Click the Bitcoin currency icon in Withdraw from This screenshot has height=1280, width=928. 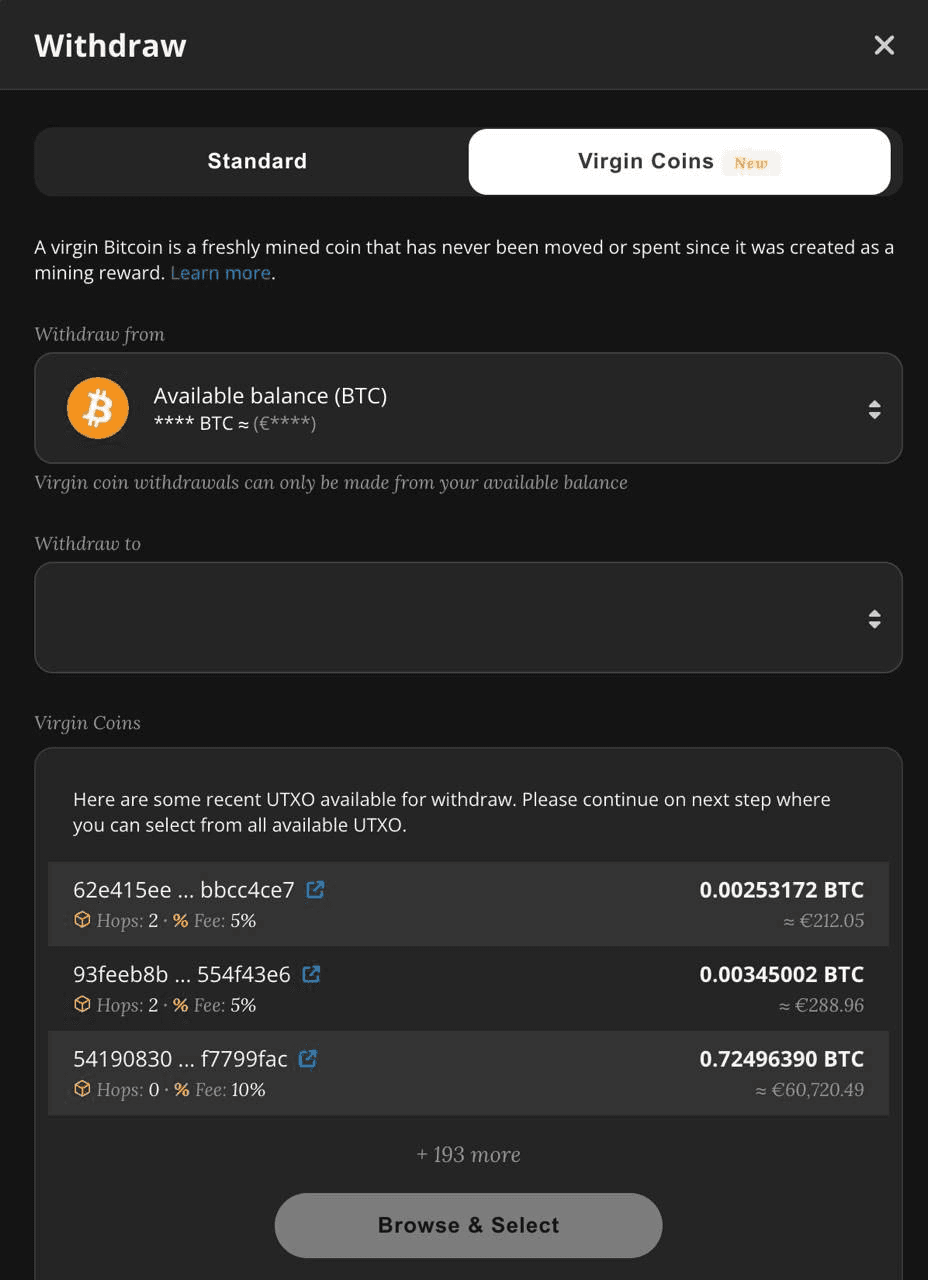click(97, 408)
